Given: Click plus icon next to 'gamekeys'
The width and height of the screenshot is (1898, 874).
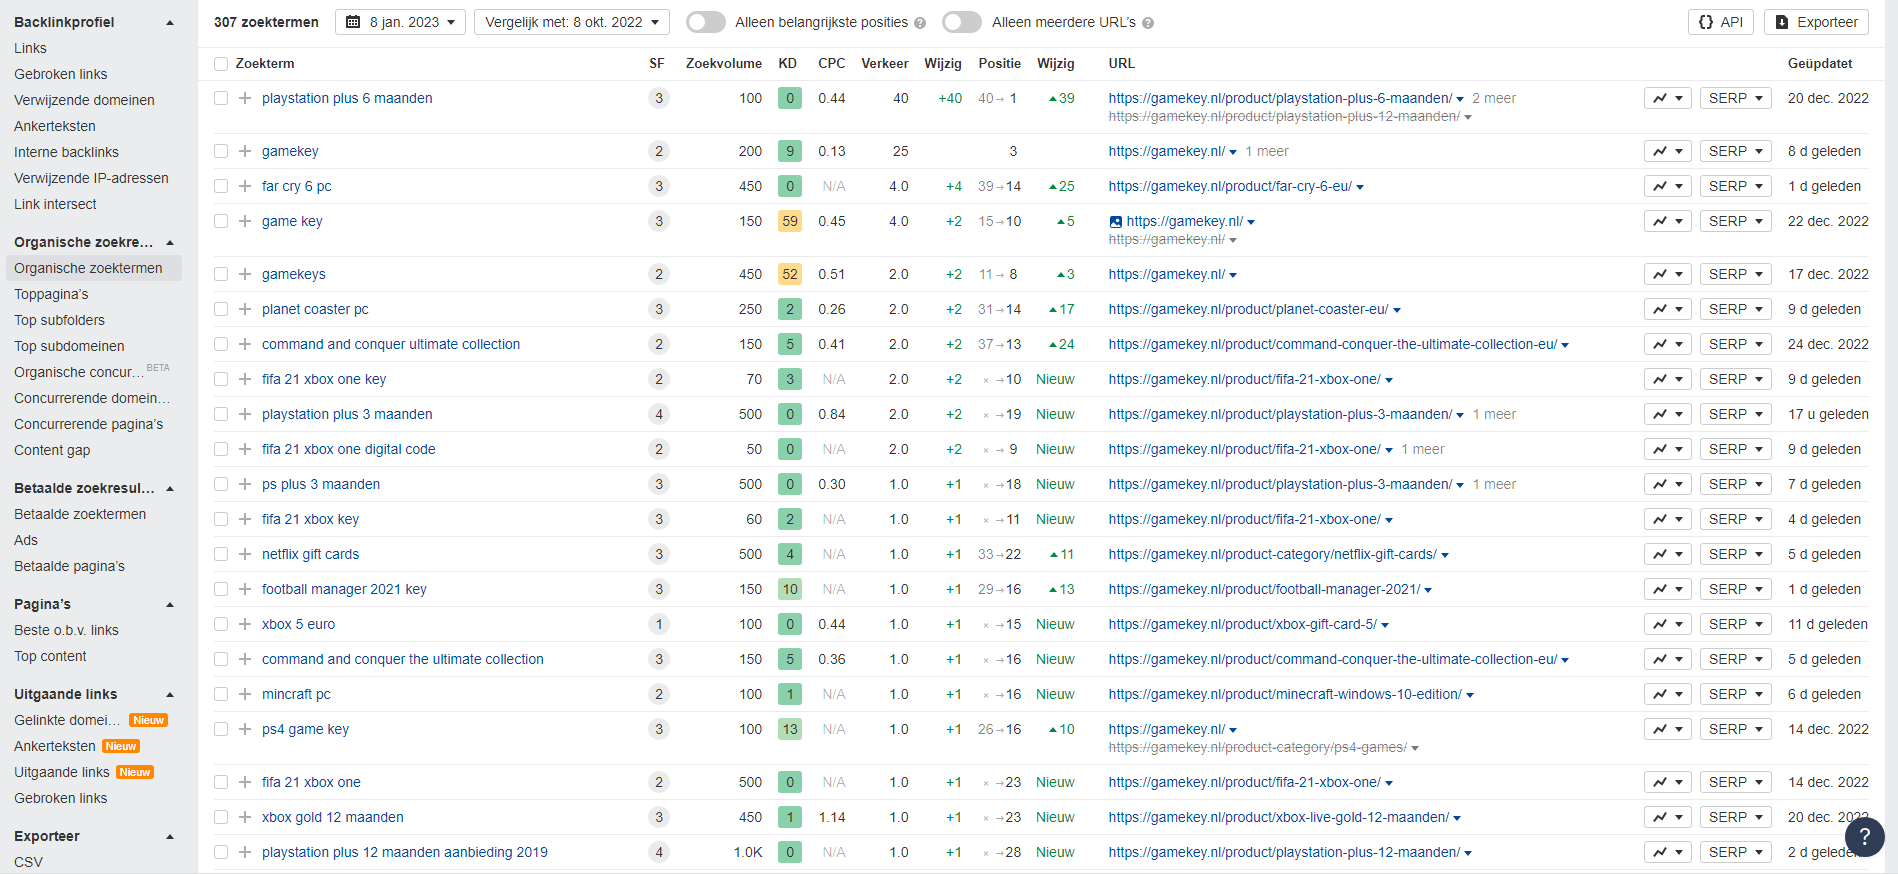Looking at the screenshot, I should tap(244, 274).
